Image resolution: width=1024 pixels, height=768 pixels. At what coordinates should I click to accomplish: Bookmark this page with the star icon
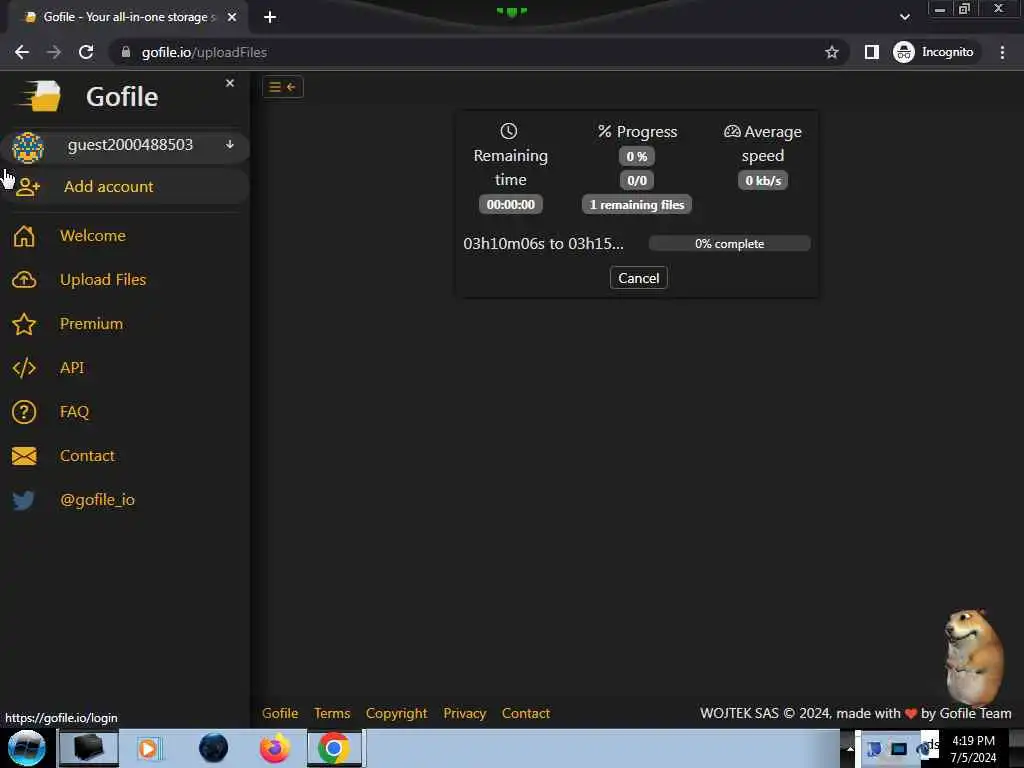831,52
